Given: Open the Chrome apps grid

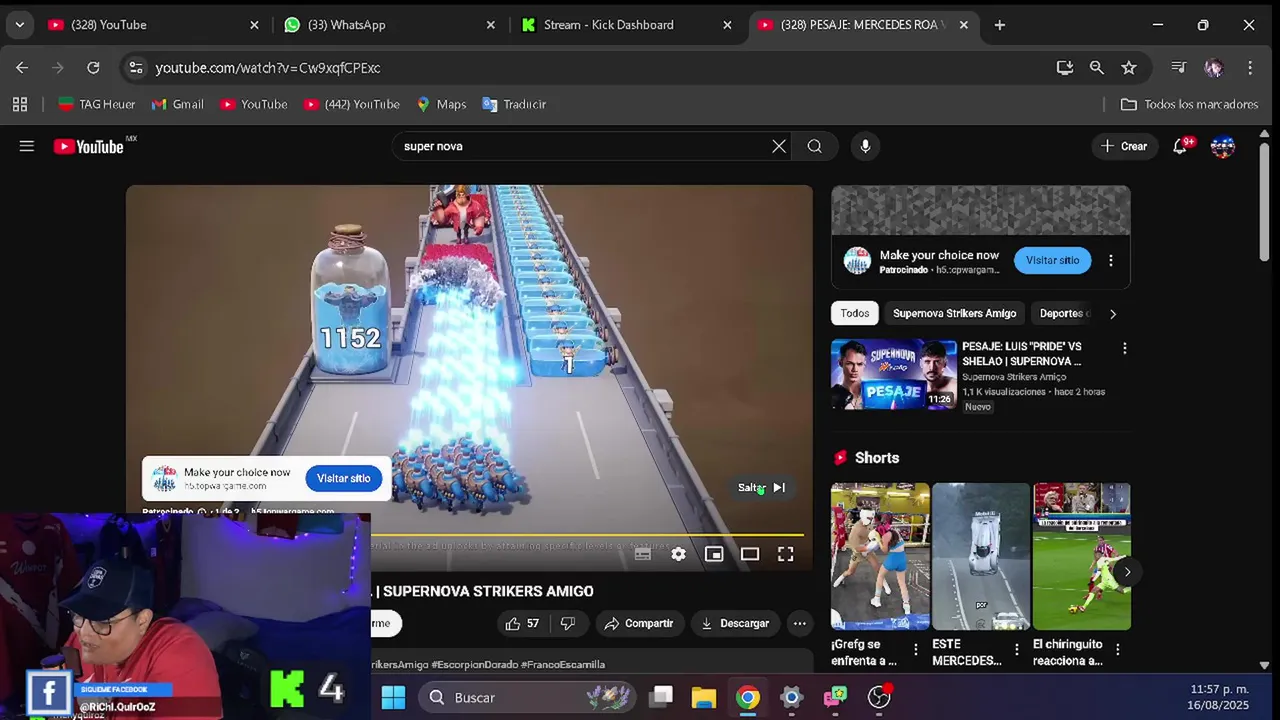Looking at the screenshot, I should point(20,104).
